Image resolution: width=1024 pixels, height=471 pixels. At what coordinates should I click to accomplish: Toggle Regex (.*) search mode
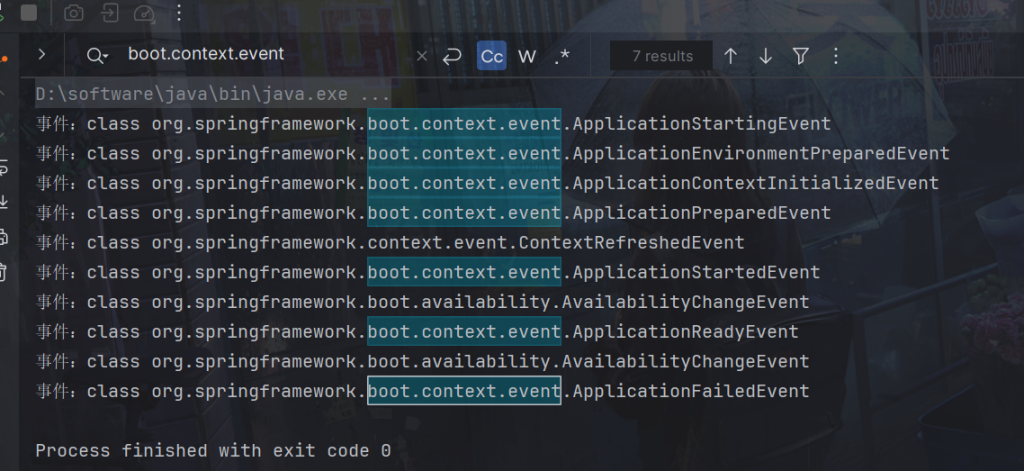[x=562, y=56]
